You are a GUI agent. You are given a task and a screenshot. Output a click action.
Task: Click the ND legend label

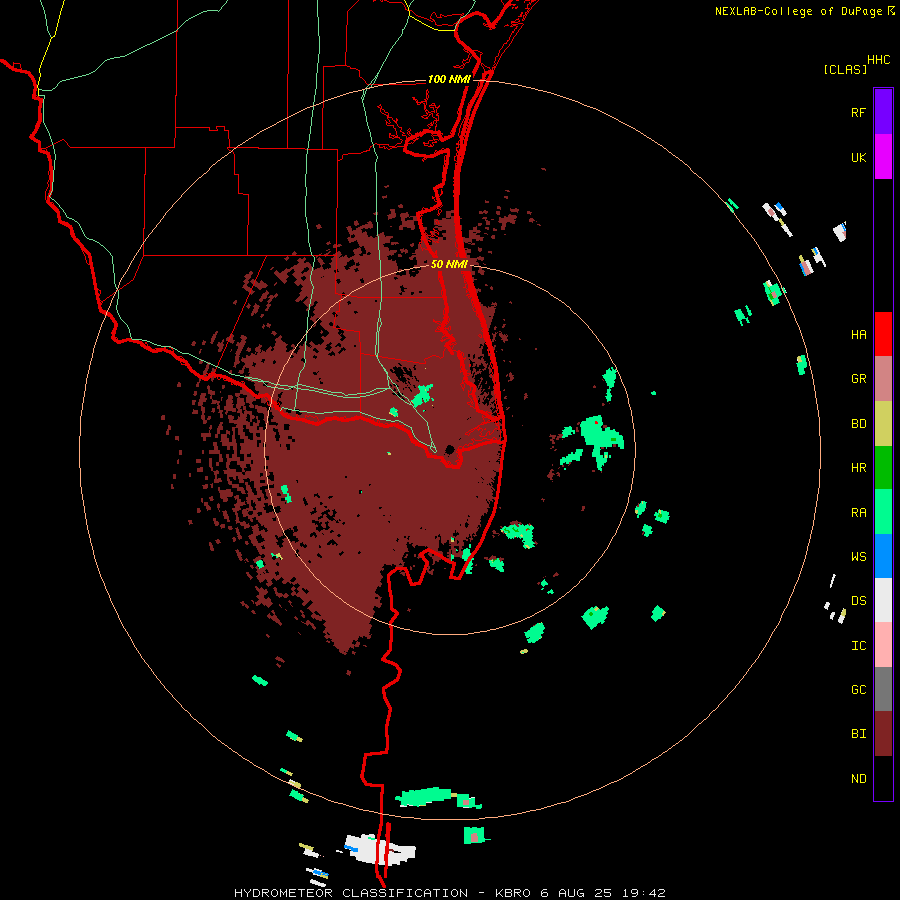tap(858, 779)
